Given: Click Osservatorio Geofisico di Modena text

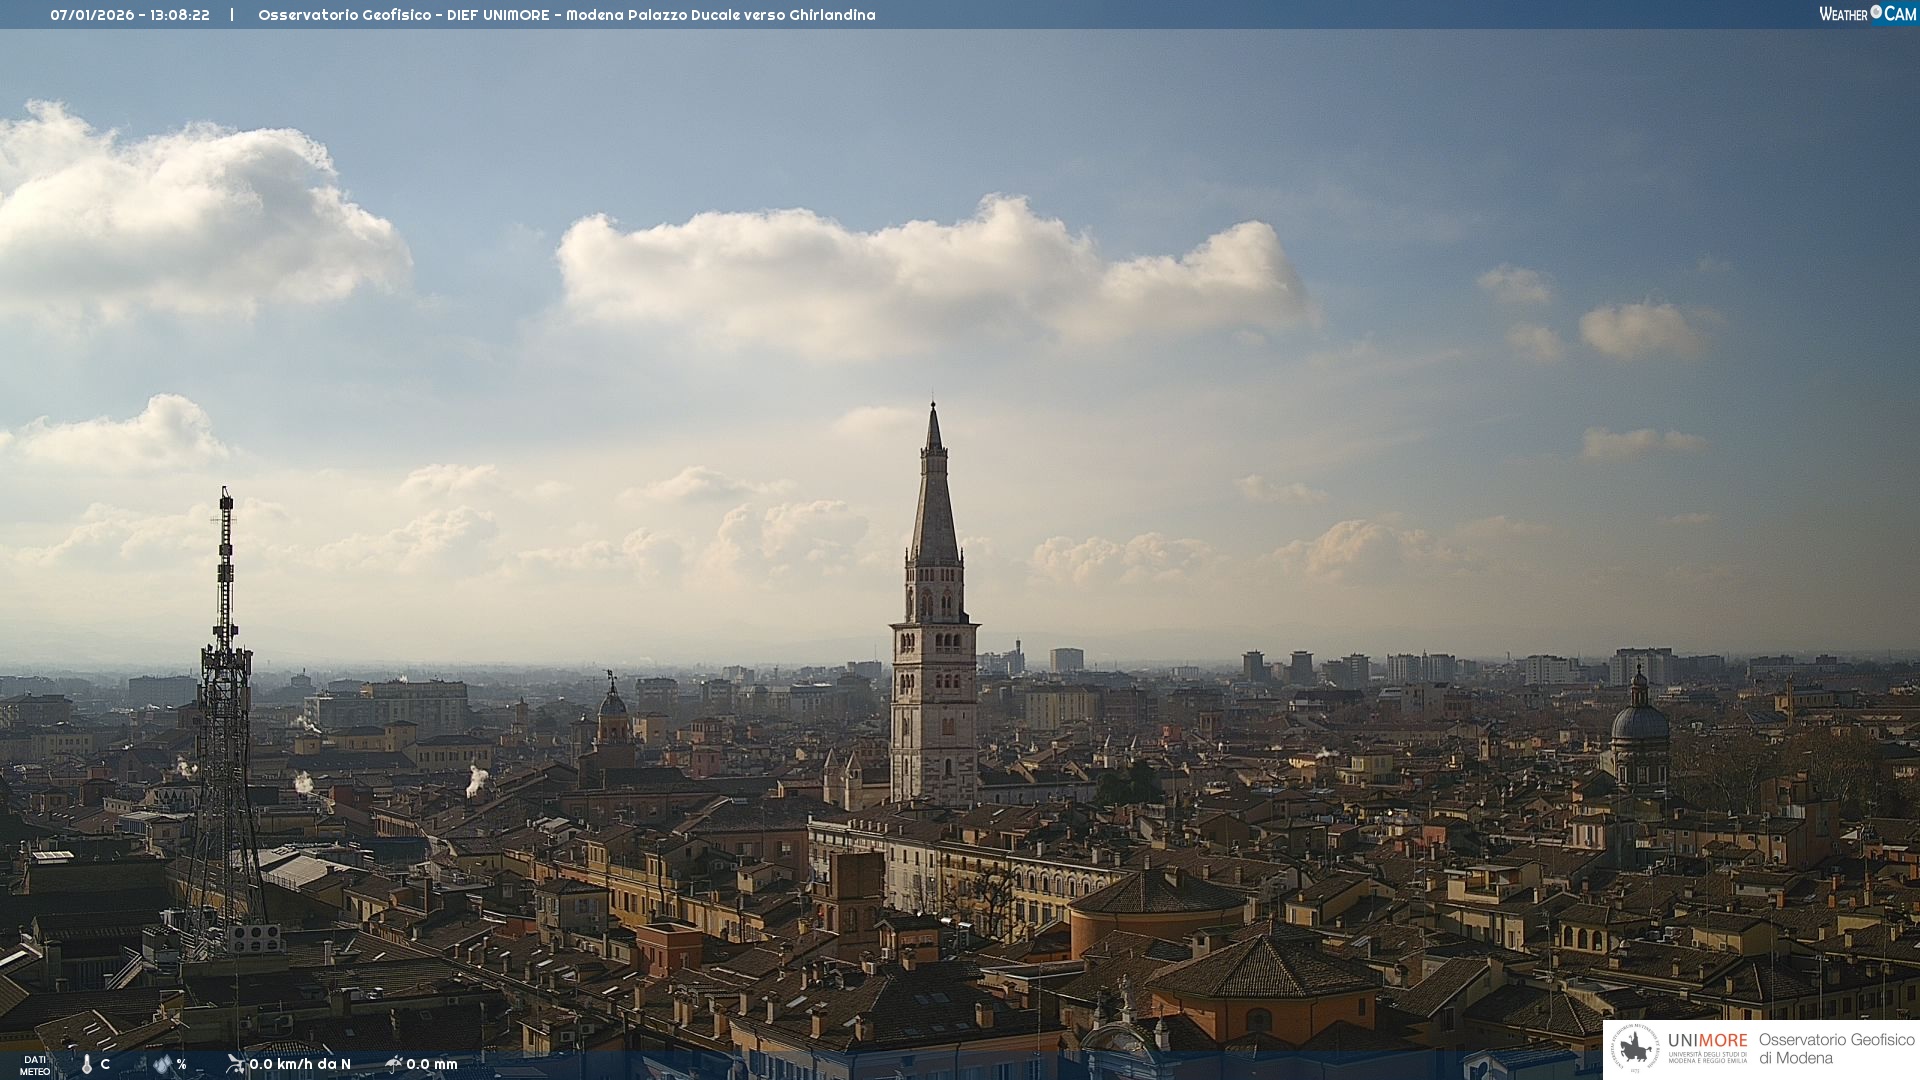Looking at the screenshot, I should [x=1836, y=1049].
